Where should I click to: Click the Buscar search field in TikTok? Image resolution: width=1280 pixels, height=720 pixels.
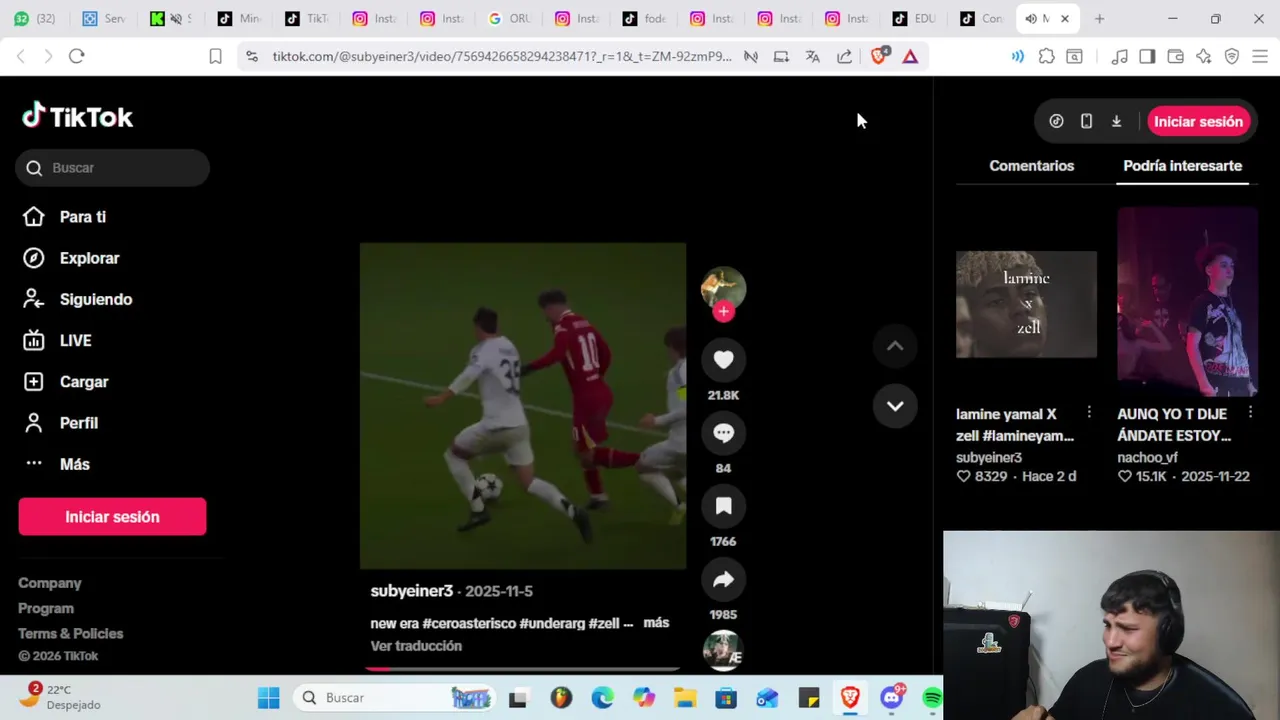(x=112, y=168)
